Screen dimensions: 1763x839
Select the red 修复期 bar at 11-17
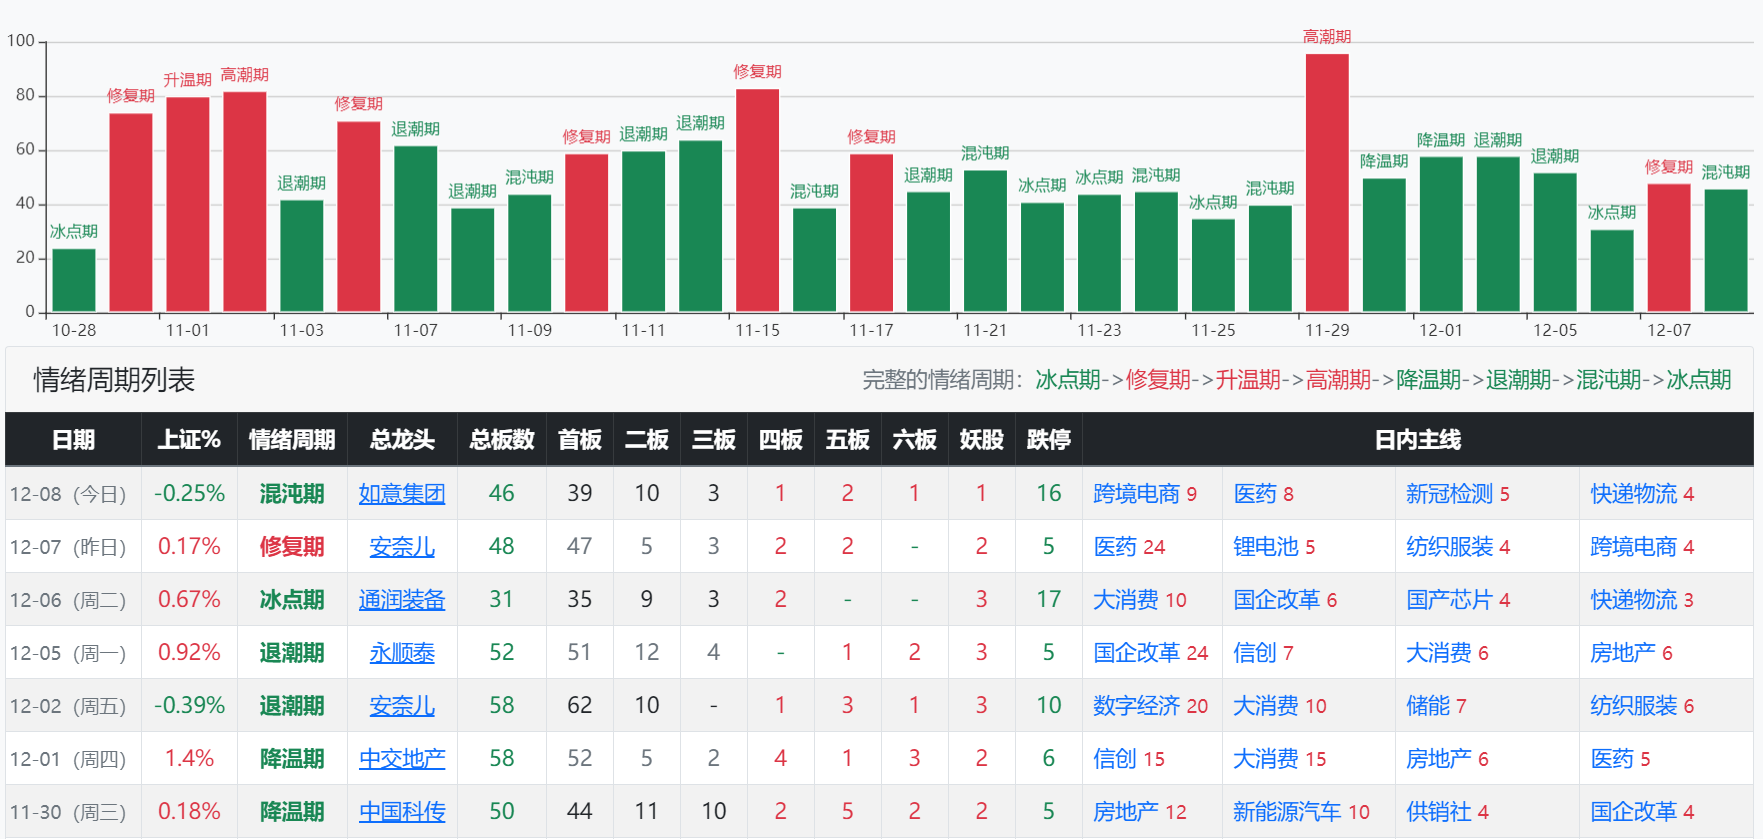point(871,233)
